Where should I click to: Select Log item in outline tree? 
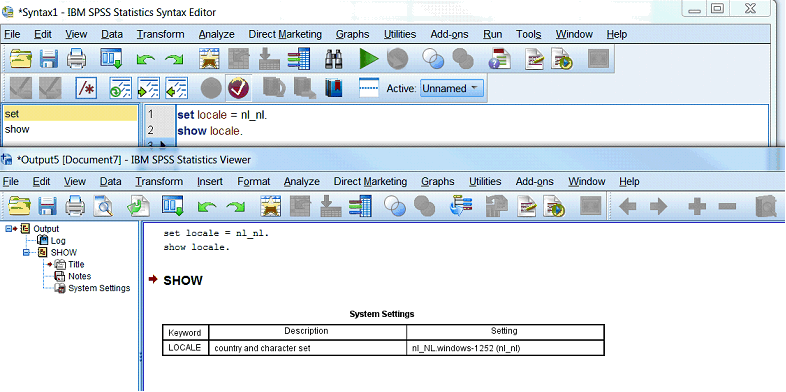58,241
